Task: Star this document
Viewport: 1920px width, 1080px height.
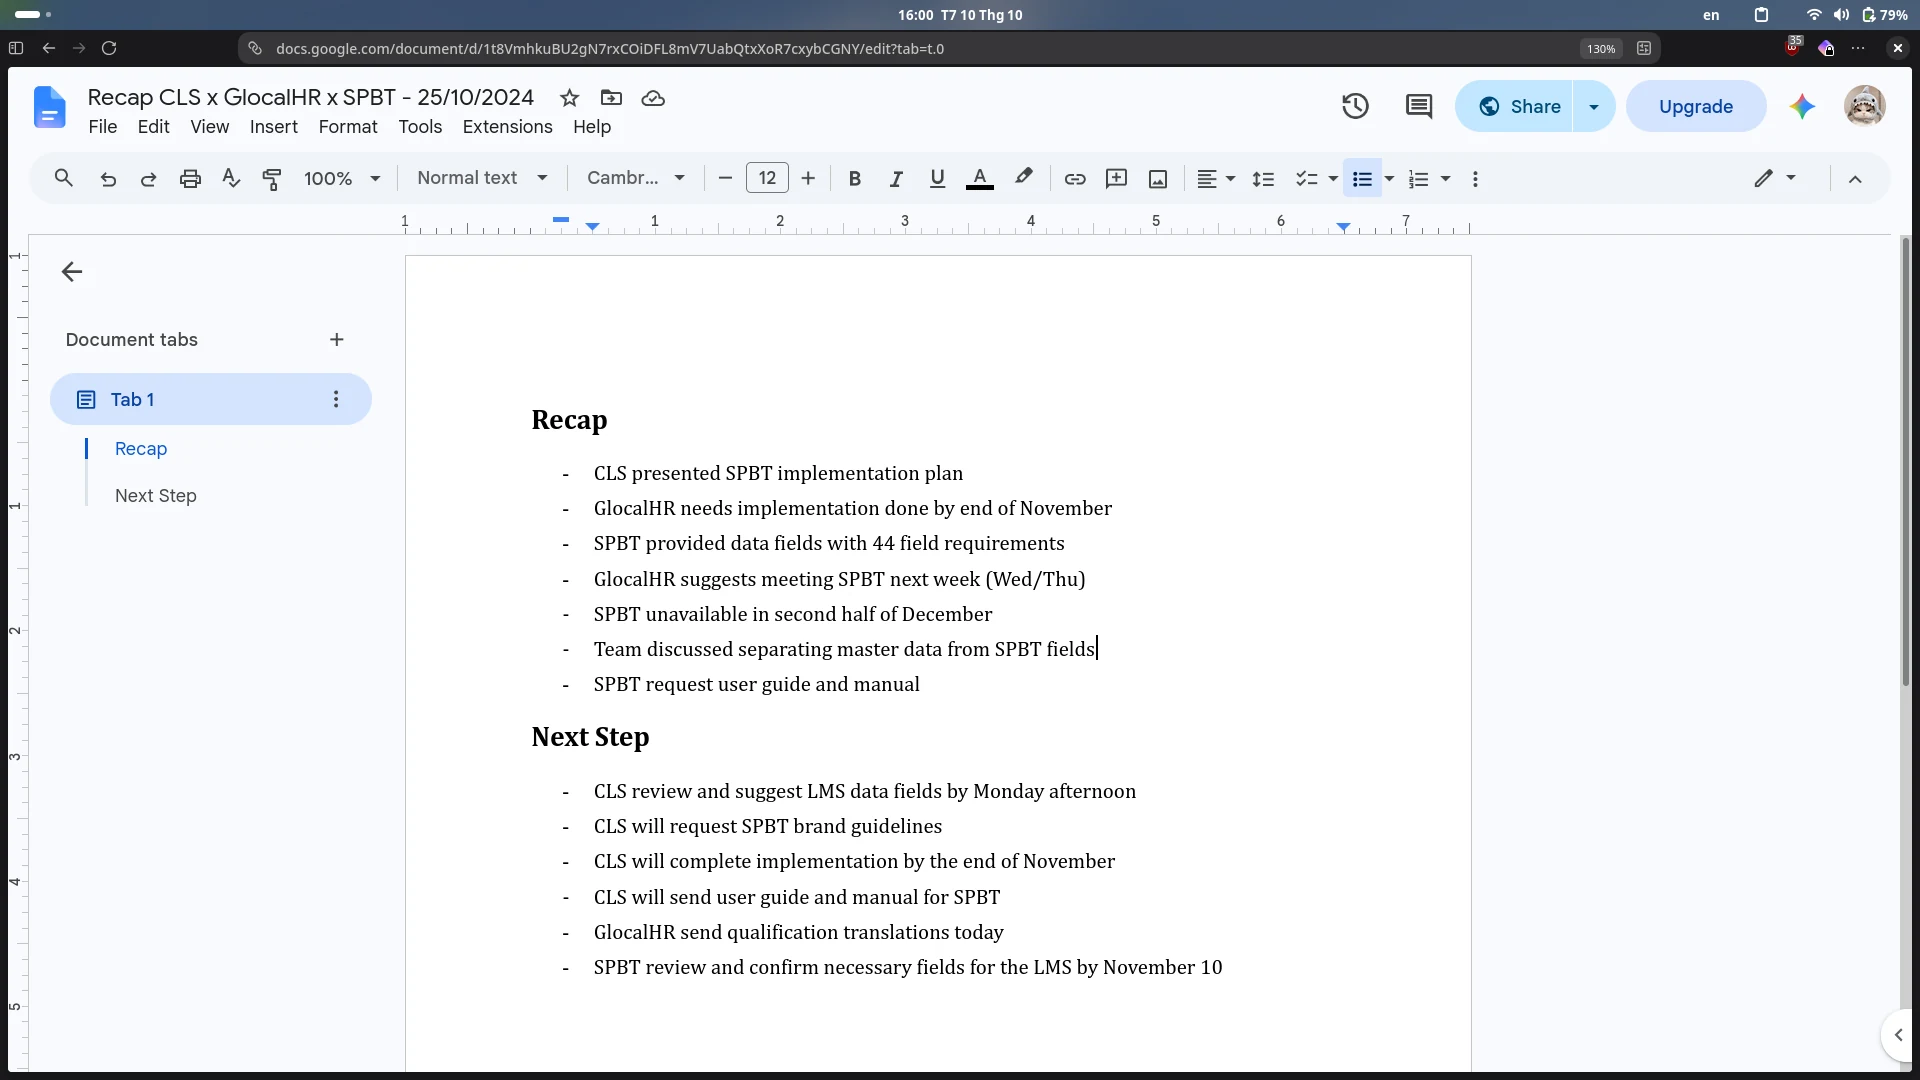Action: point(569,98)
